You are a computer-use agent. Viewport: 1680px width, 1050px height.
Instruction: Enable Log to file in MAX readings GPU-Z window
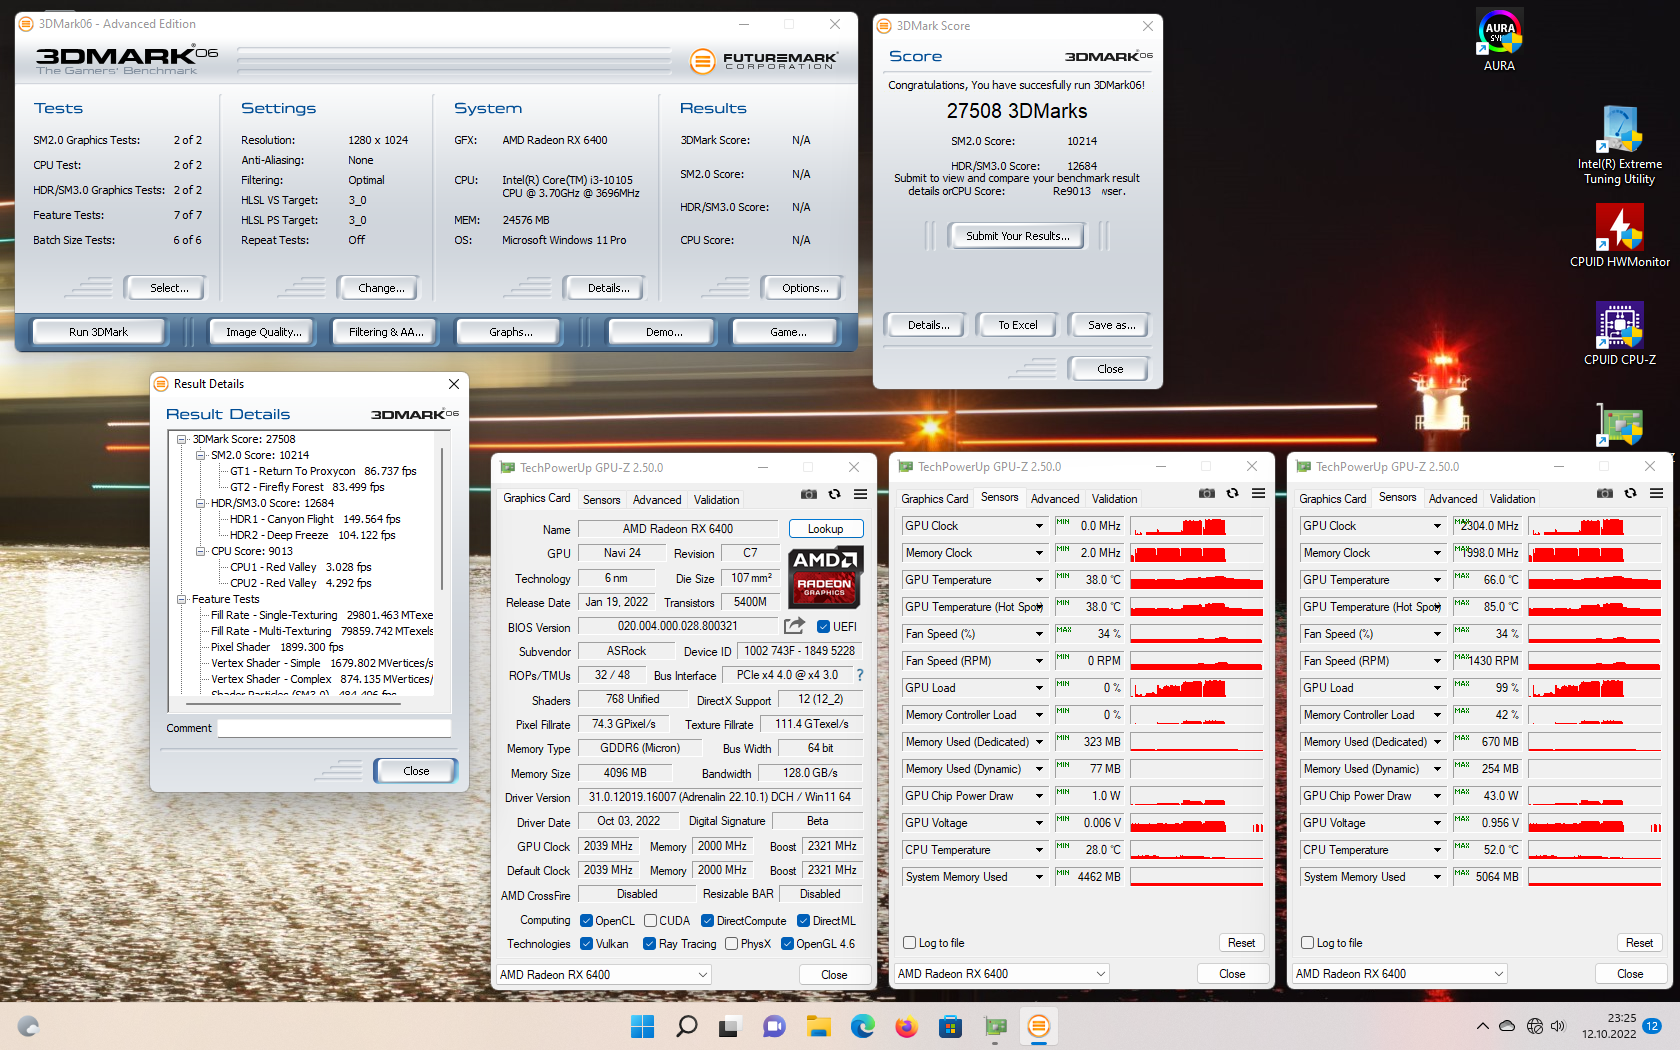click(x=1307, y=943)
